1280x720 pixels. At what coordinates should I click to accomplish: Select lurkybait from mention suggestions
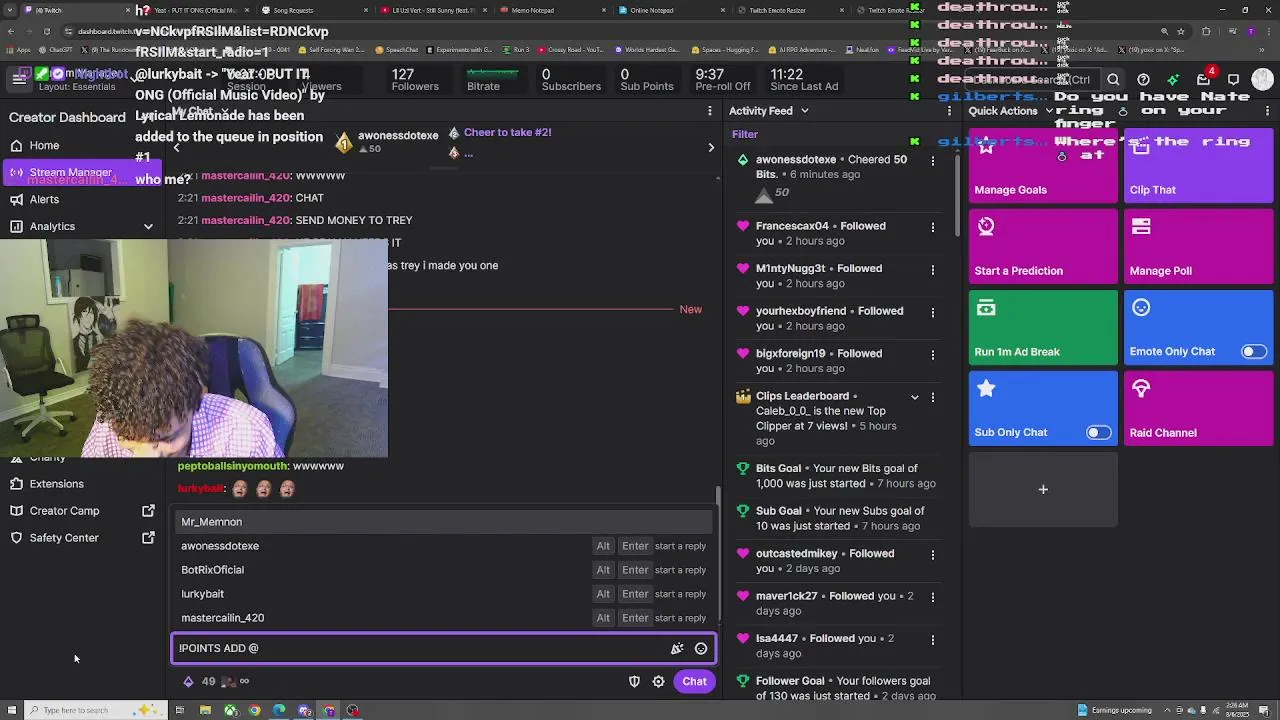tap(443, 594)
